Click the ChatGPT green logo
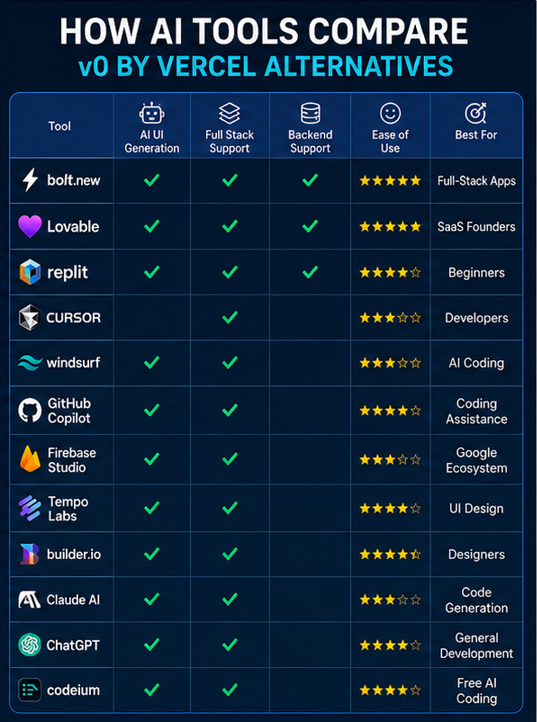The width and height of the screenshot is (537, 722). click(x=30, y=645)
